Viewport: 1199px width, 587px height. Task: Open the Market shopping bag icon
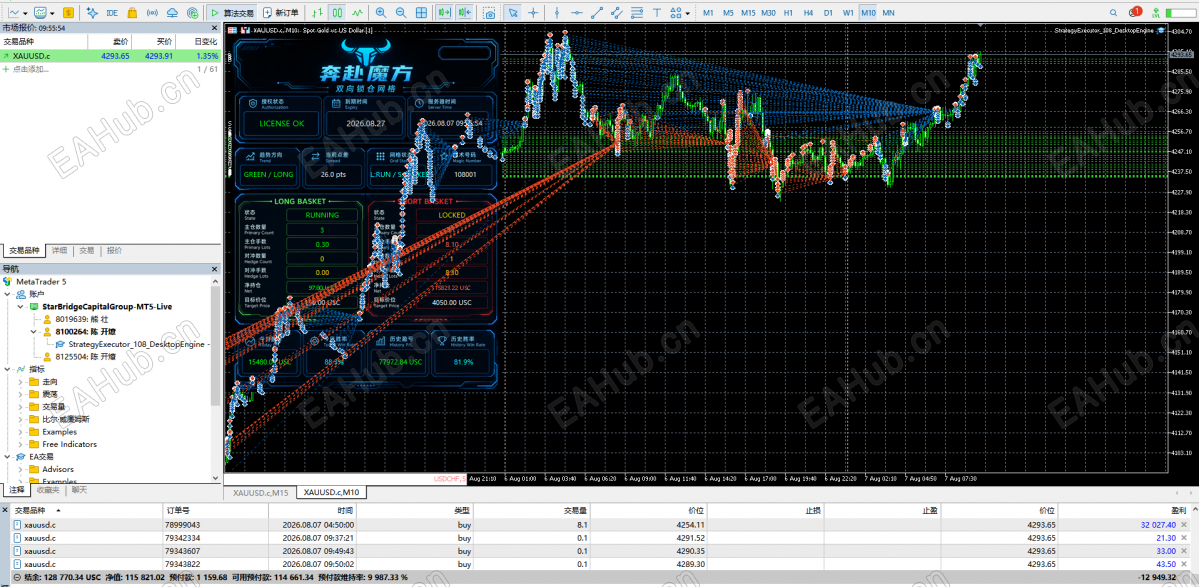132,13
